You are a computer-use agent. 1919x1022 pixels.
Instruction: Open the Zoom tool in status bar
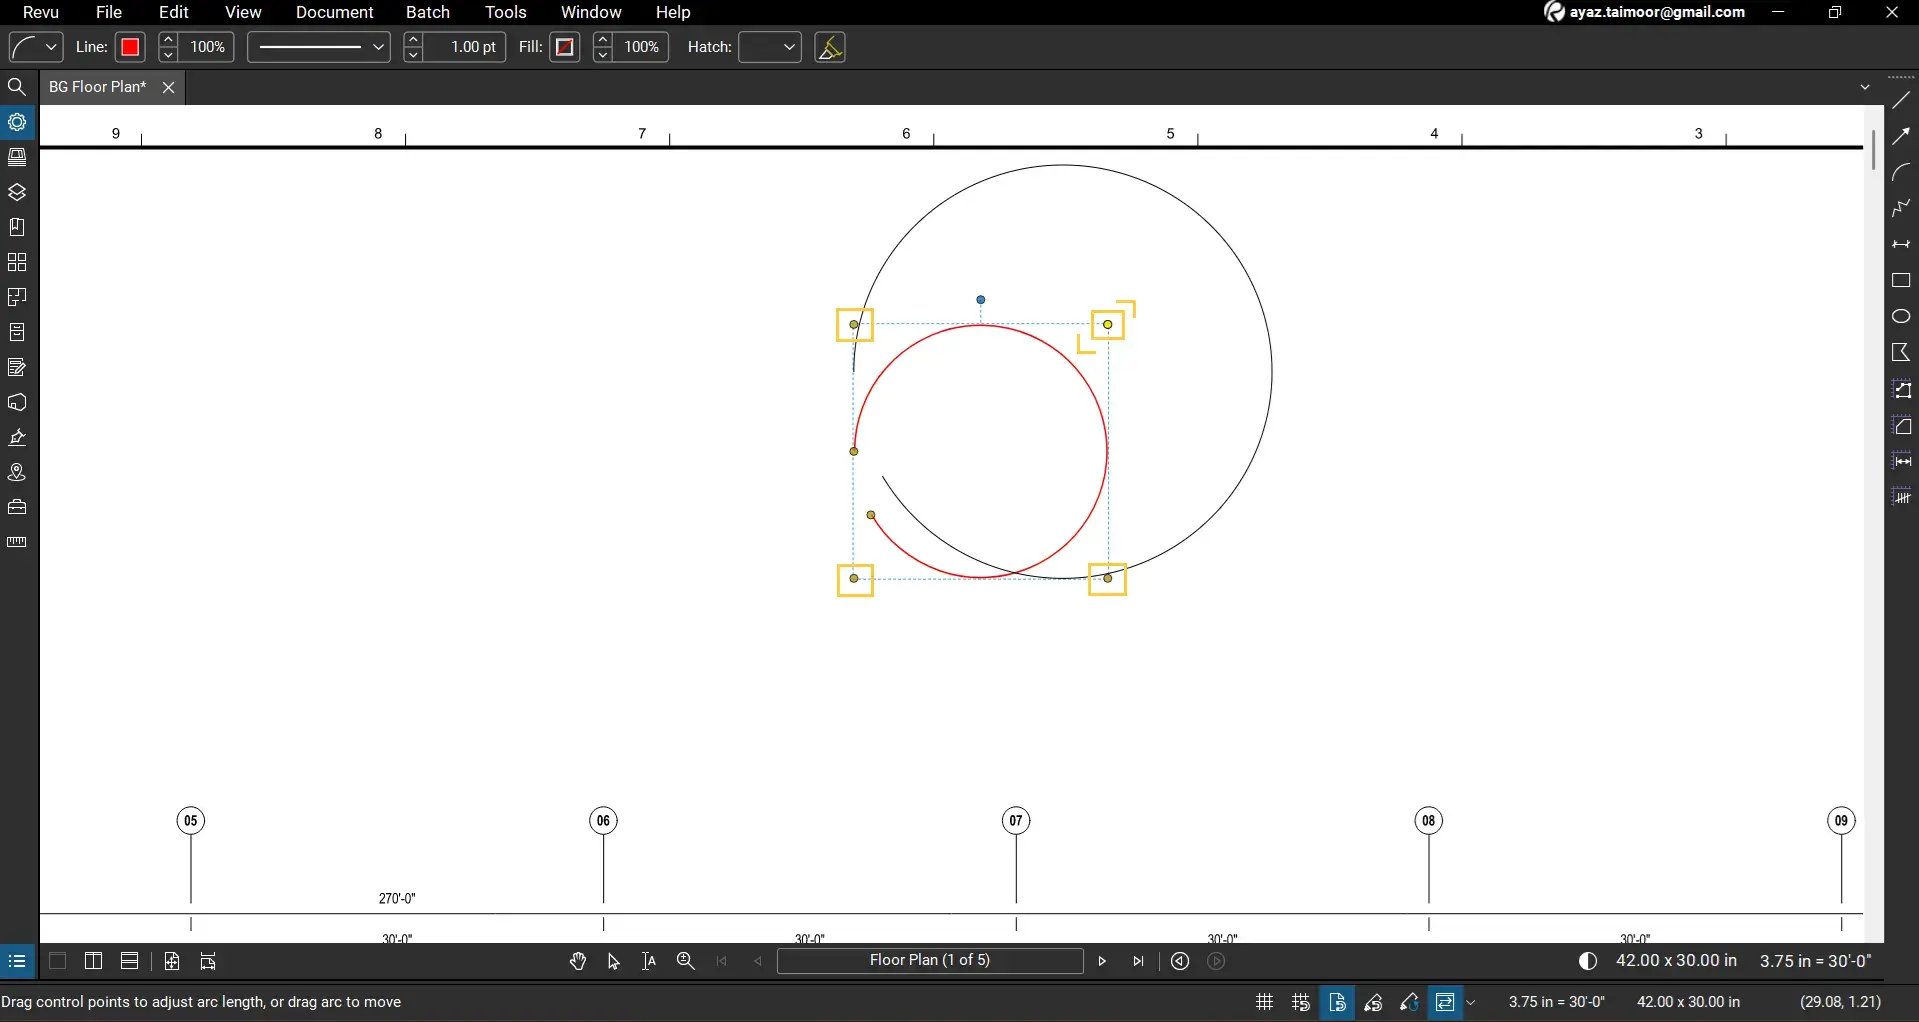pyautogui.click(x=686, y=961)
